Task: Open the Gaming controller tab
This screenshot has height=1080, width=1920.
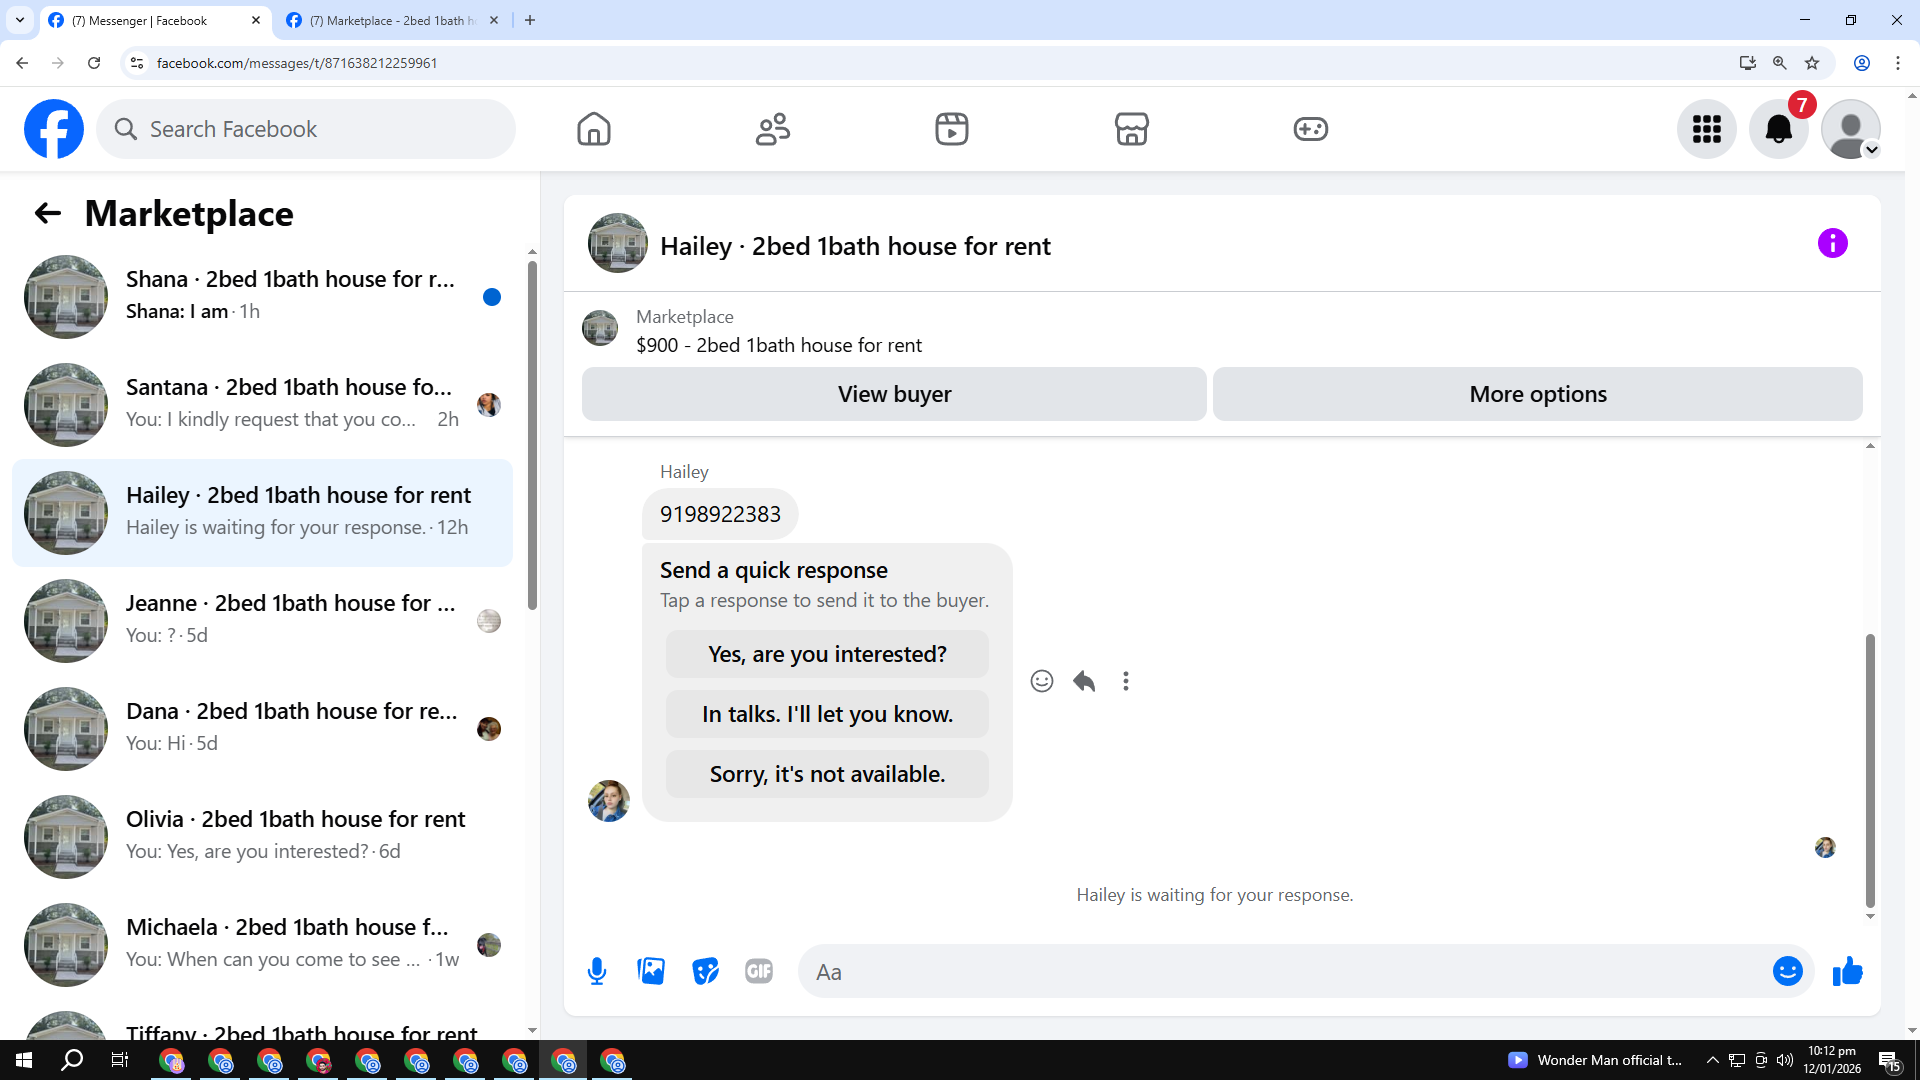Action: (1310, 129)
